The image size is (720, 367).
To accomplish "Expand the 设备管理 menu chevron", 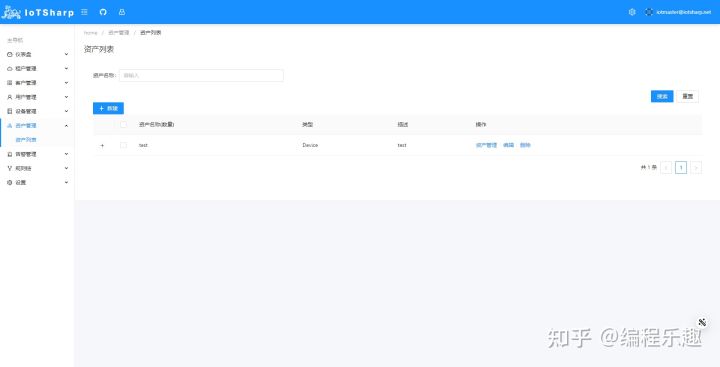I will pyautogui.click(x=66, y=111).
